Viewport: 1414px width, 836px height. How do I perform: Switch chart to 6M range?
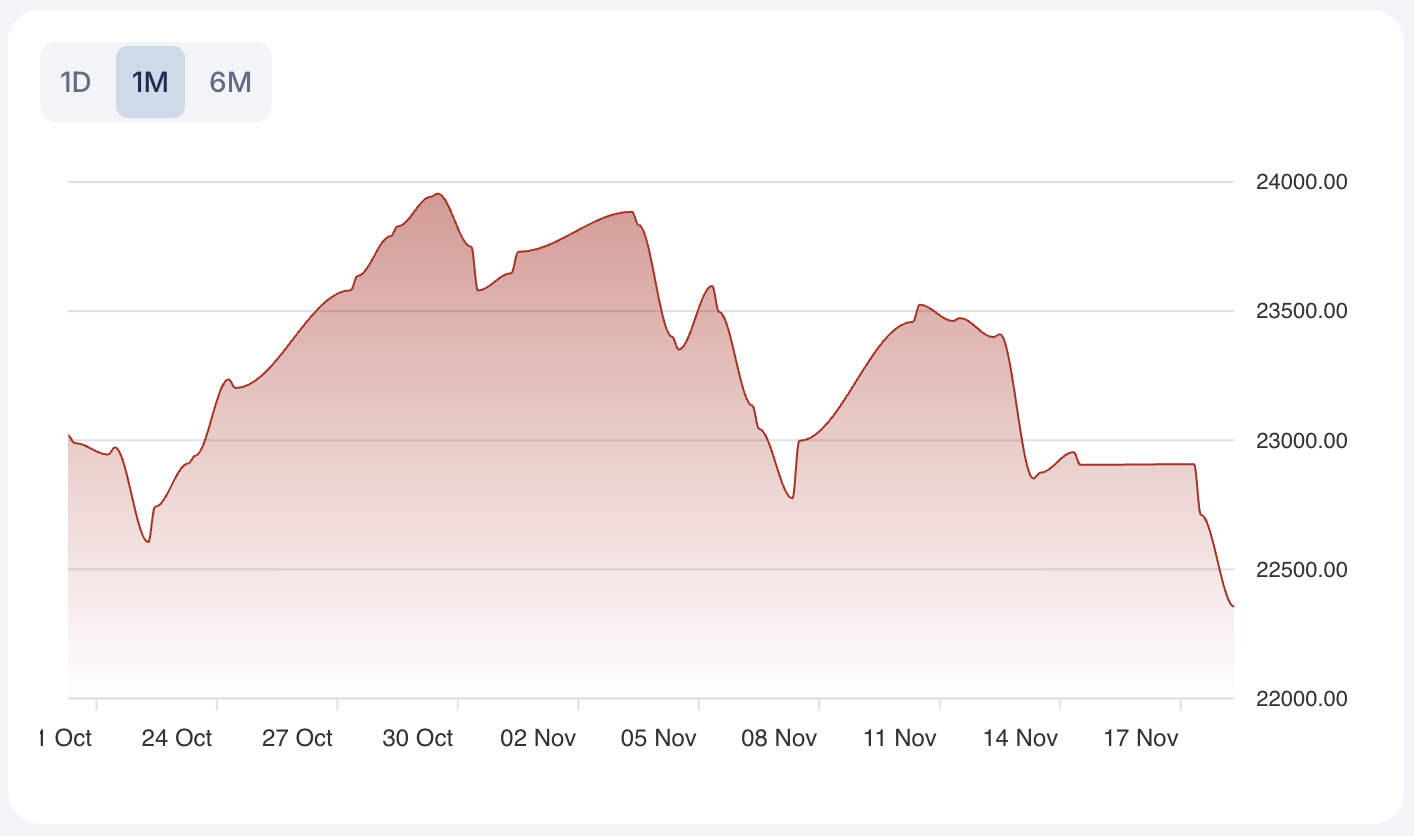[230, 82]
